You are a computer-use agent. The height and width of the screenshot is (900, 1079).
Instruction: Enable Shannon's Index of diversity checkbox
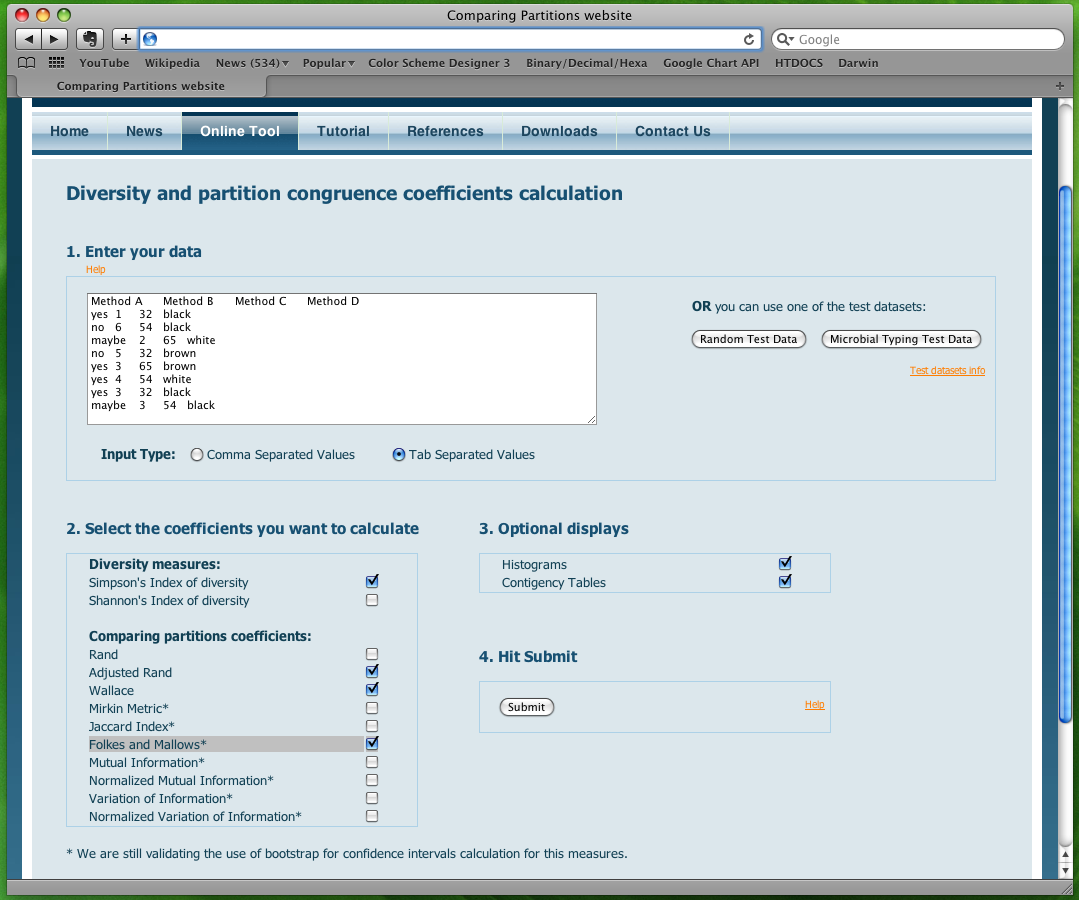(372, 600)
